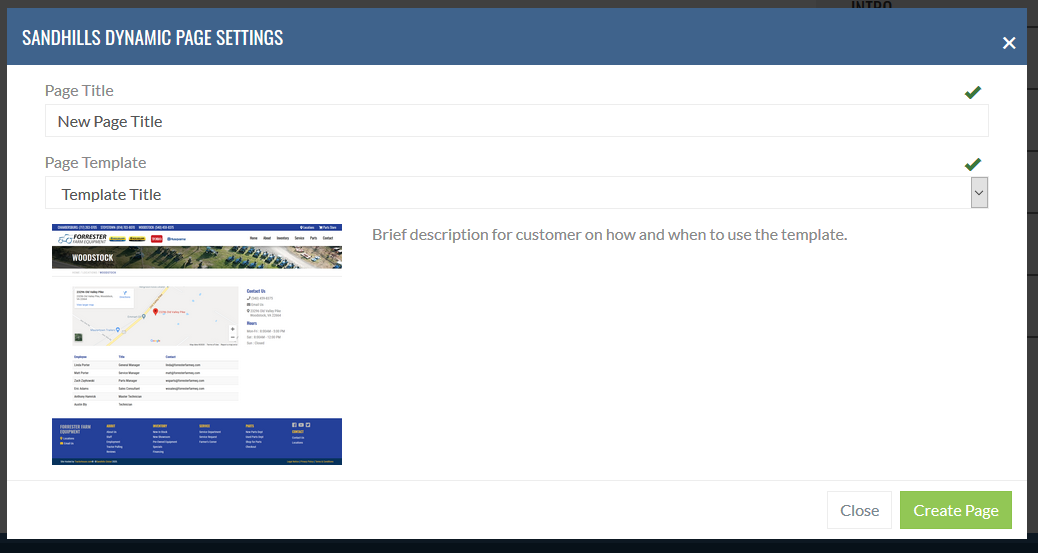Image resolution: width=1038 pixels, height=553 pixels.
Task: Click the Page Template dropdown arrow
Action: coord(979,193)
